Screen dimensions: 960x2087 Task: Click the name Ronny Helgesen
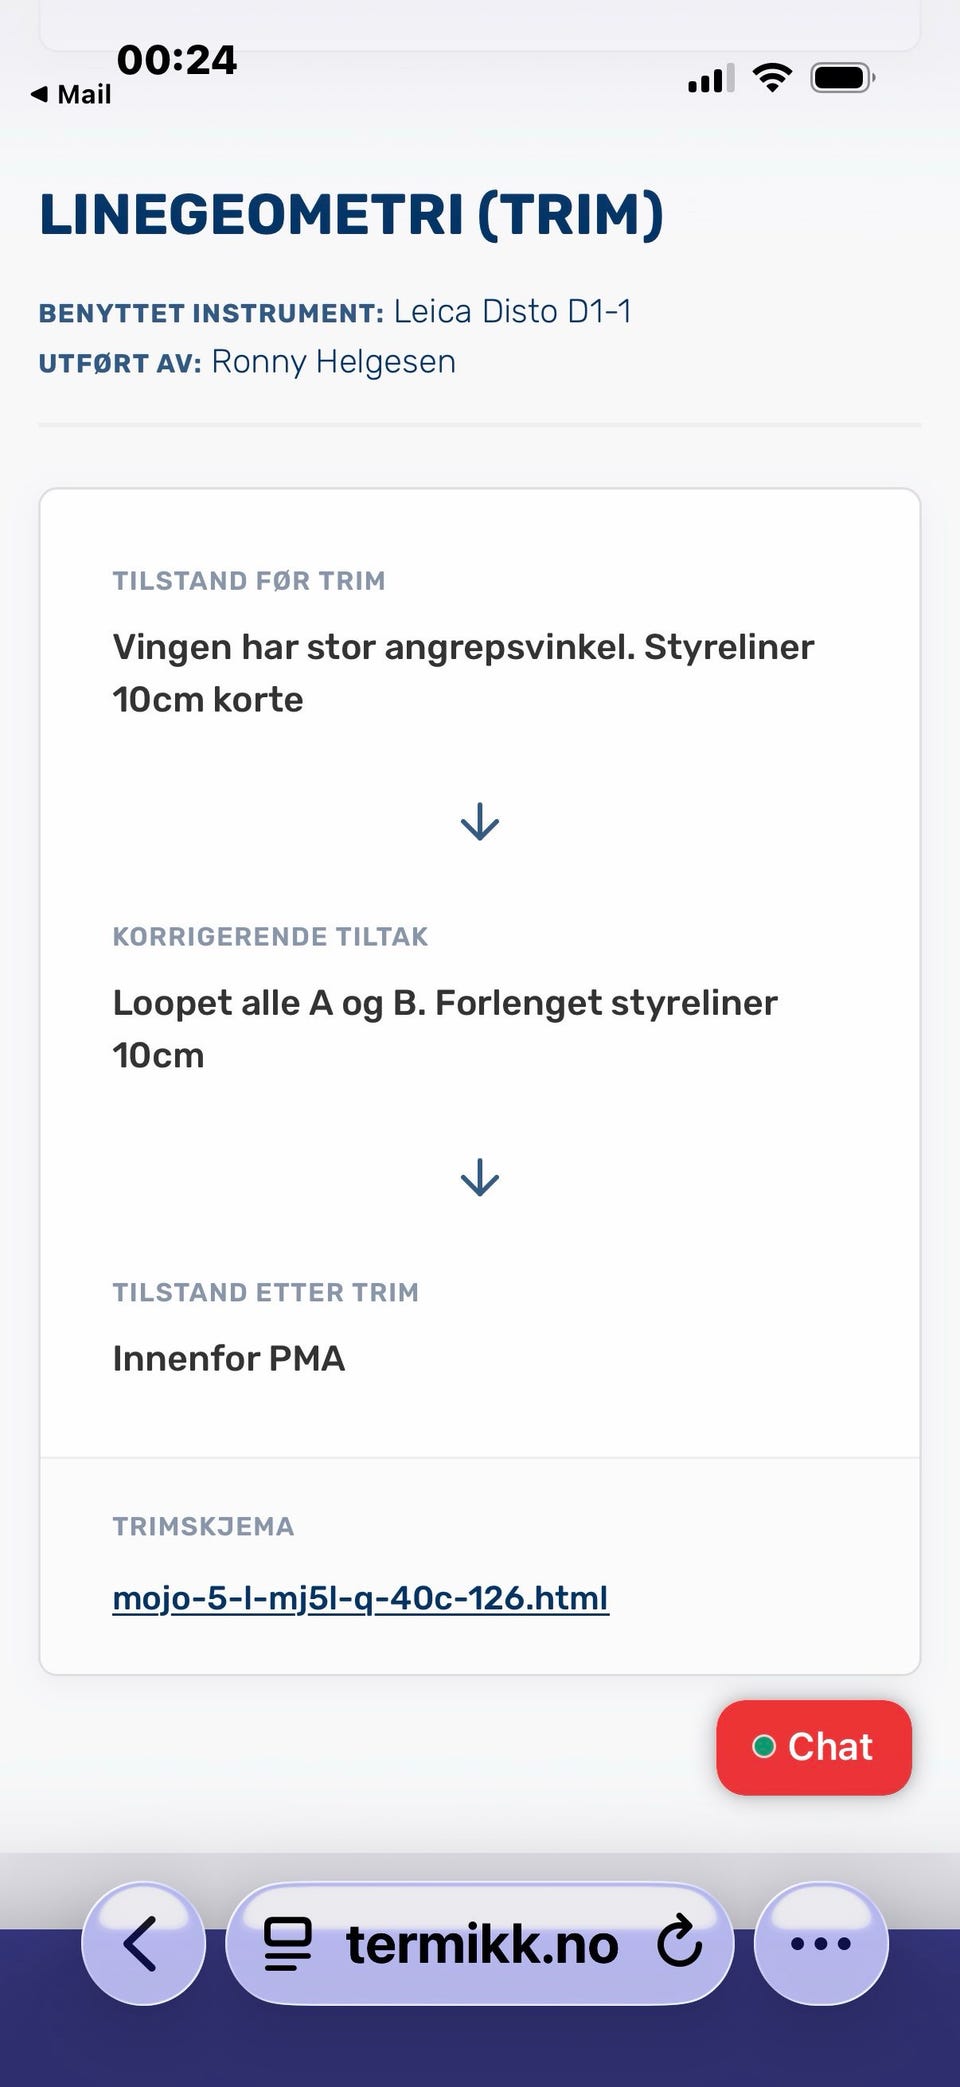(x=333, y=362)
